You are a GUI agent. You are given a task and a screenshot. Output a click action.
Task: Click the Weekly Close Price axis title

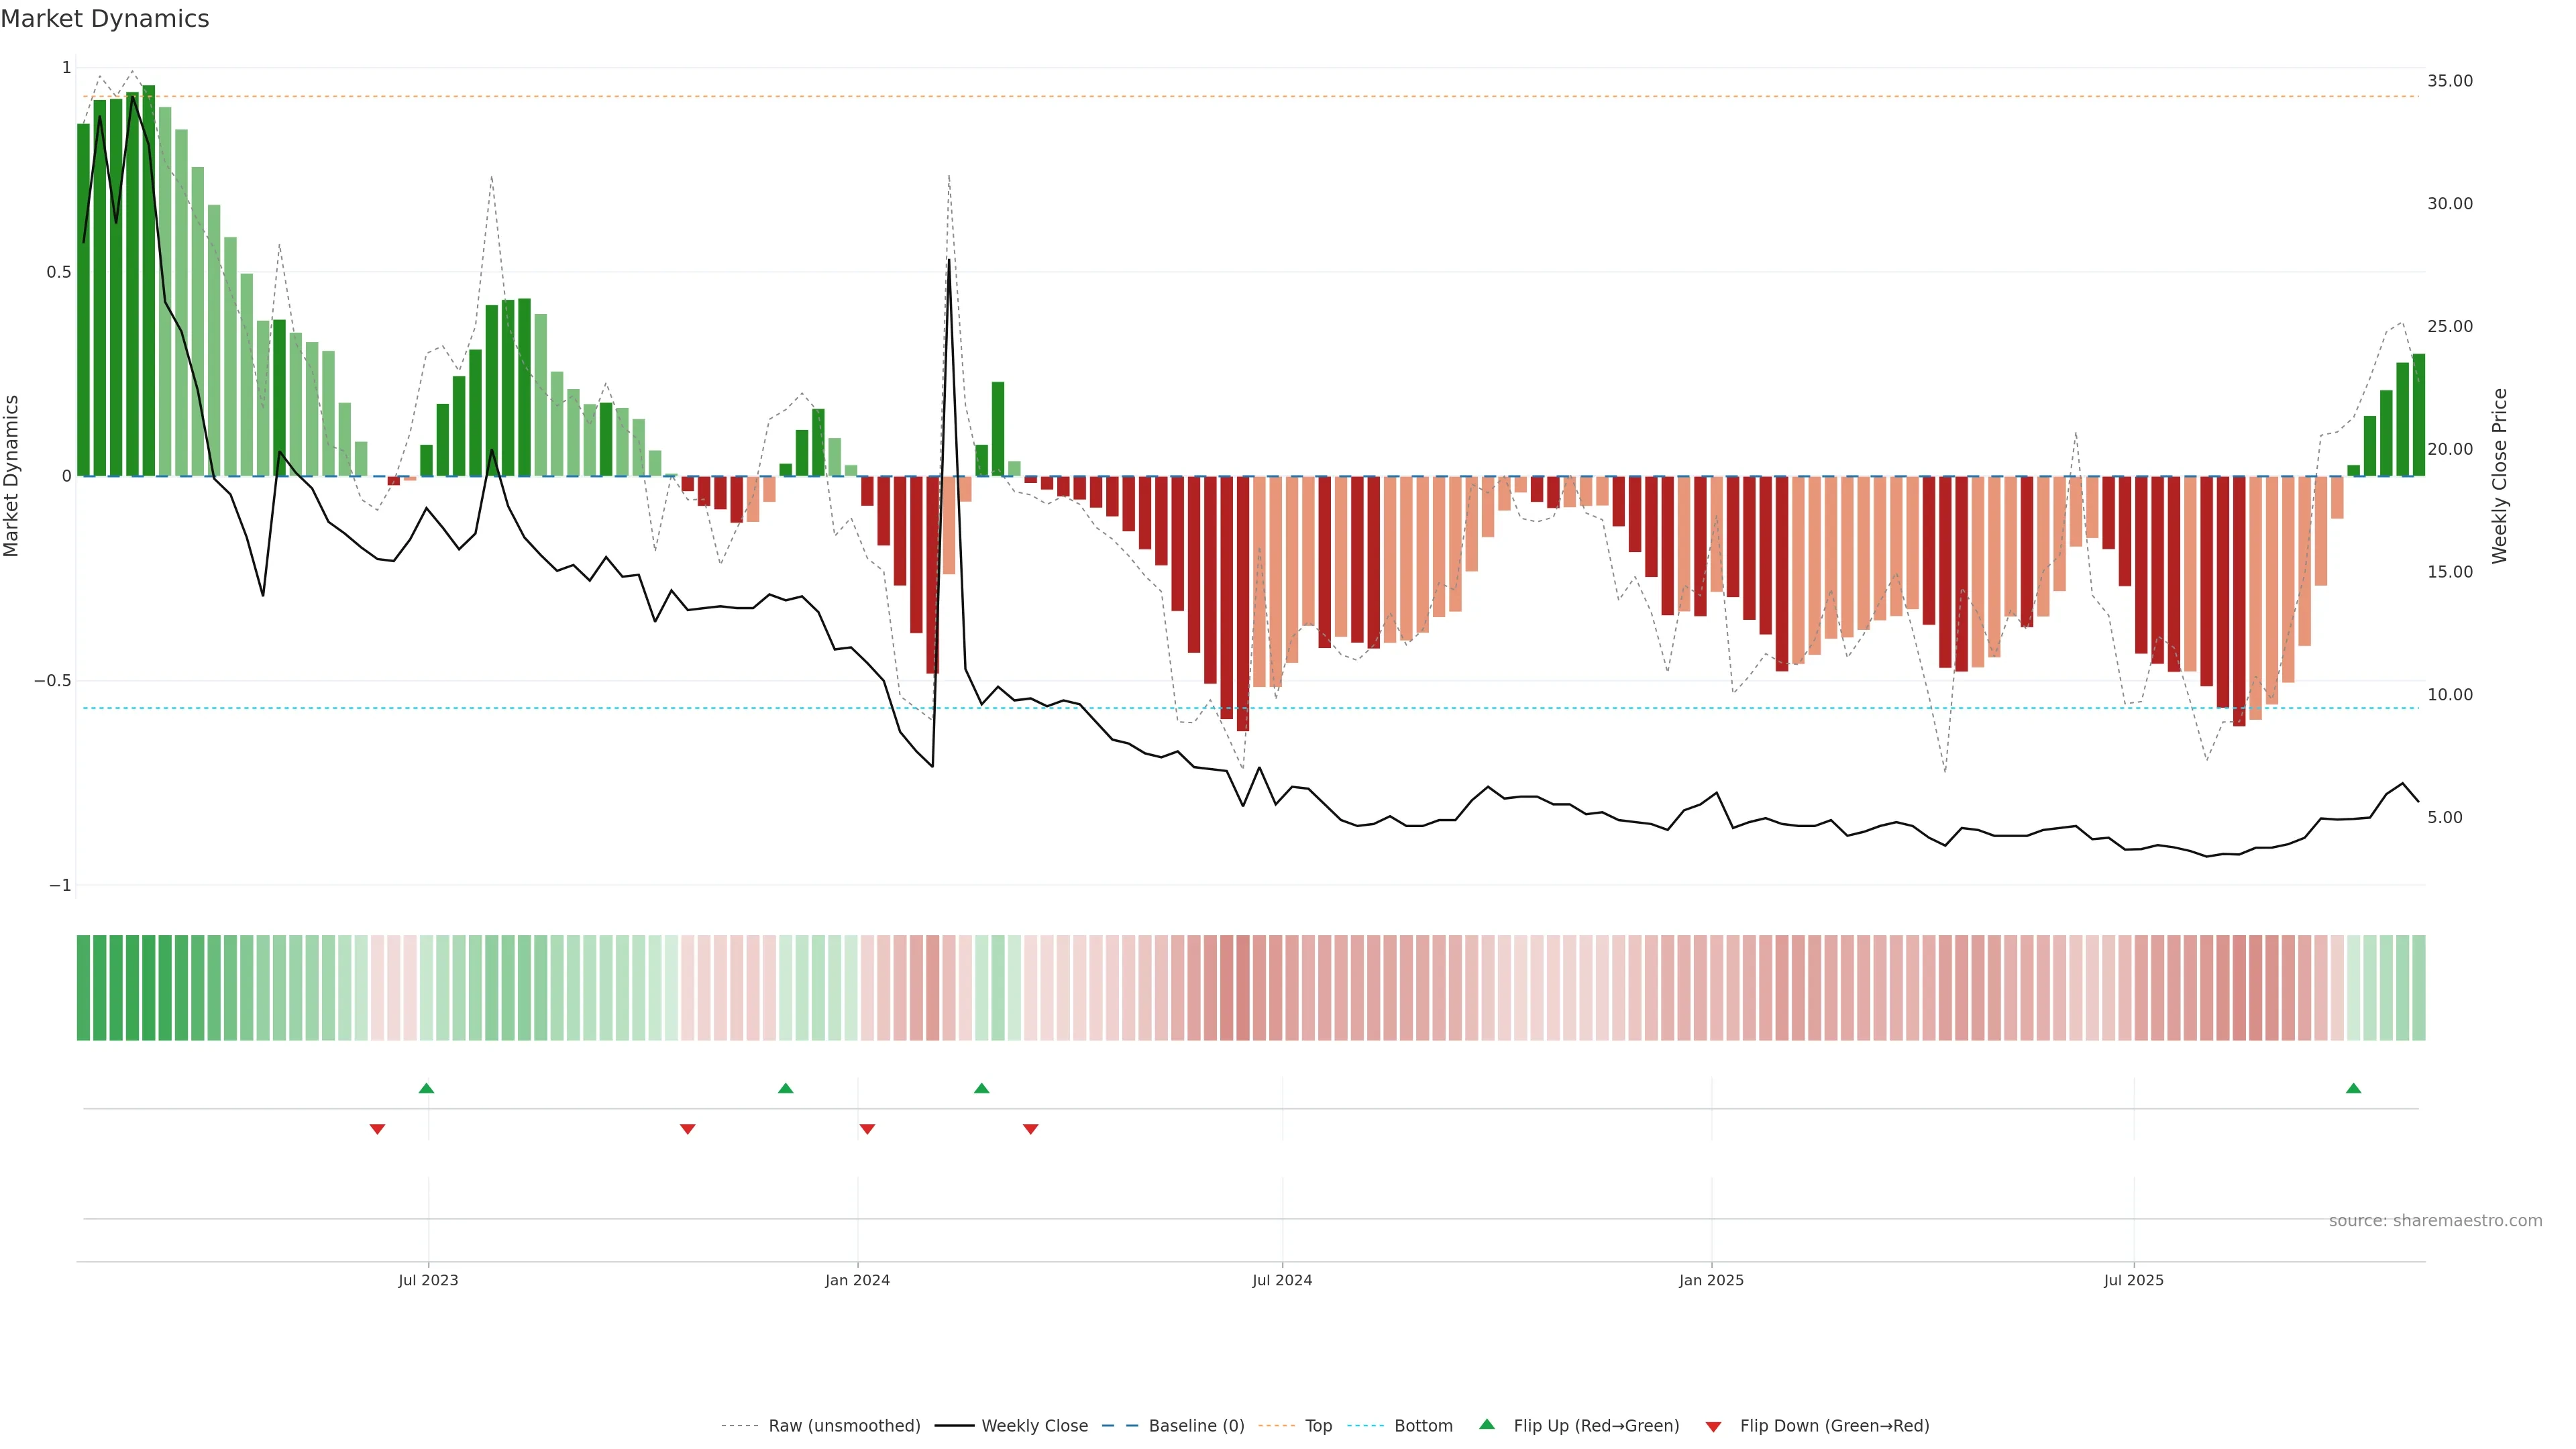pyautogui.click(x=2499, y=476)
